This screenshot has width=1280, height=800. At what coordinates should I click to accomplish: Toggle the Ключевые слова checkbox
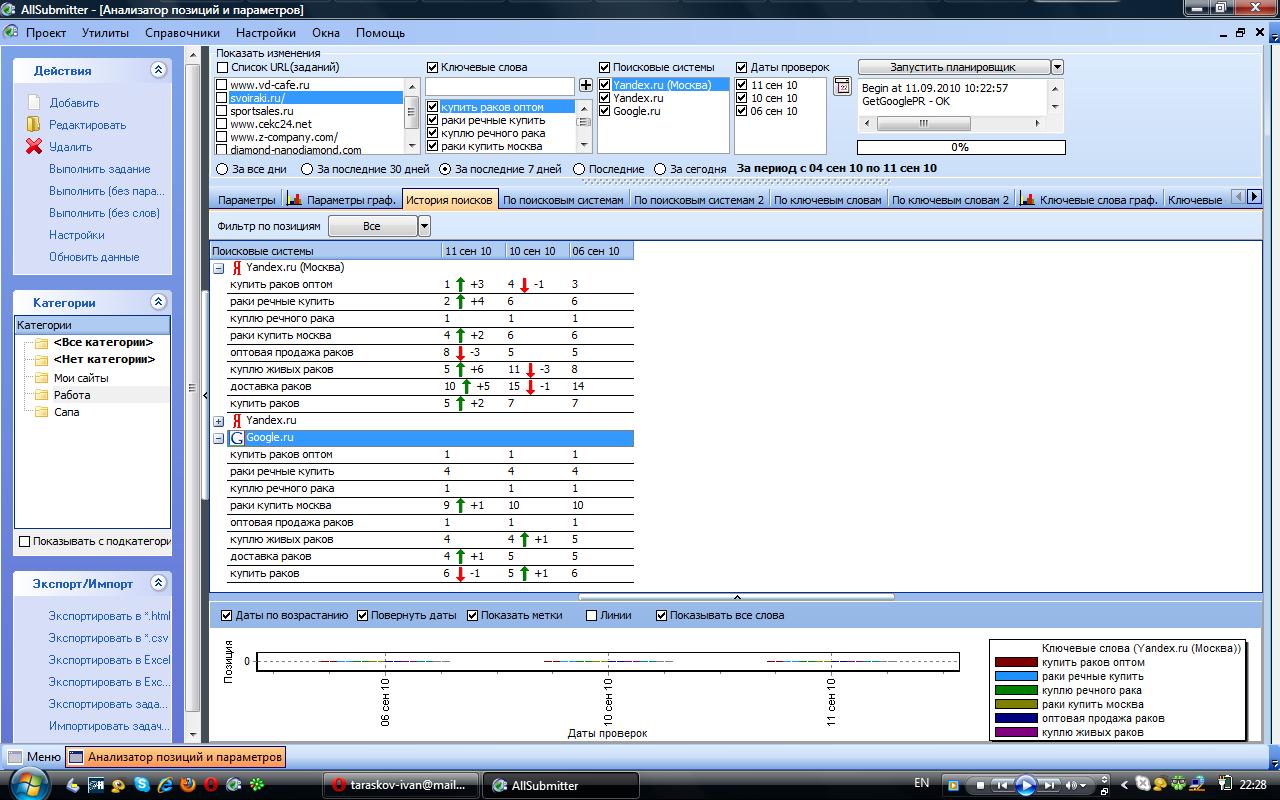coord(433,67)
